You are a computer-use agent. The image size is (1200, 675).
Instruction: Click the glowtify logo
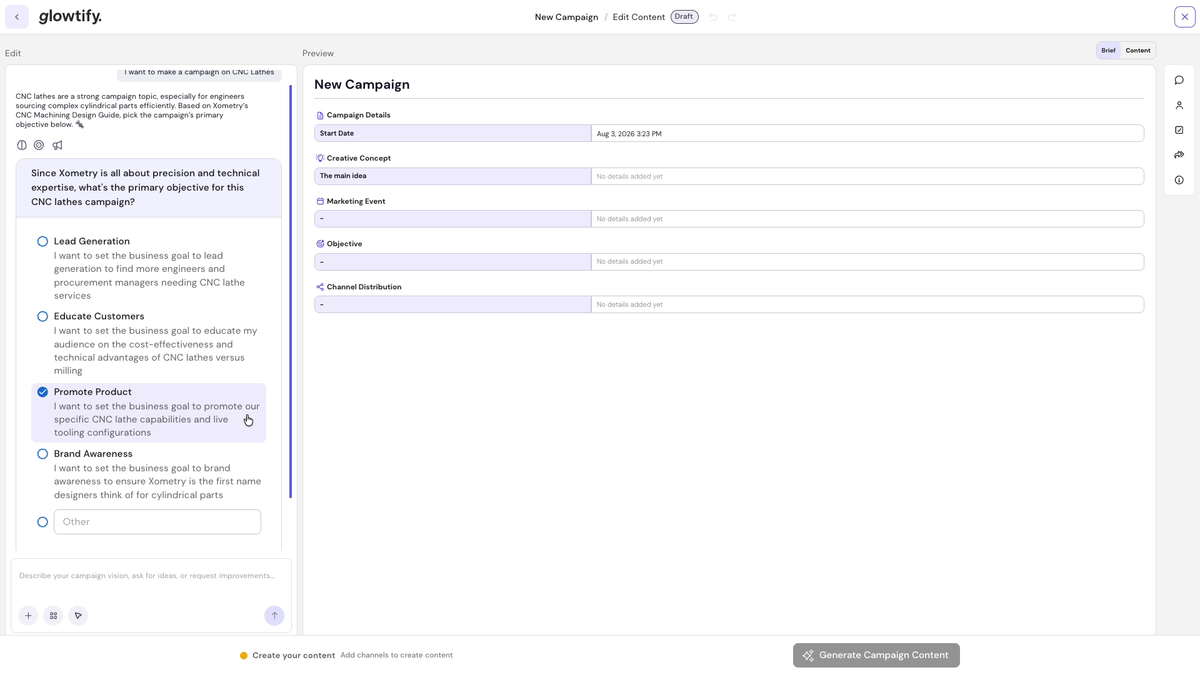click(x=70, y=16)
